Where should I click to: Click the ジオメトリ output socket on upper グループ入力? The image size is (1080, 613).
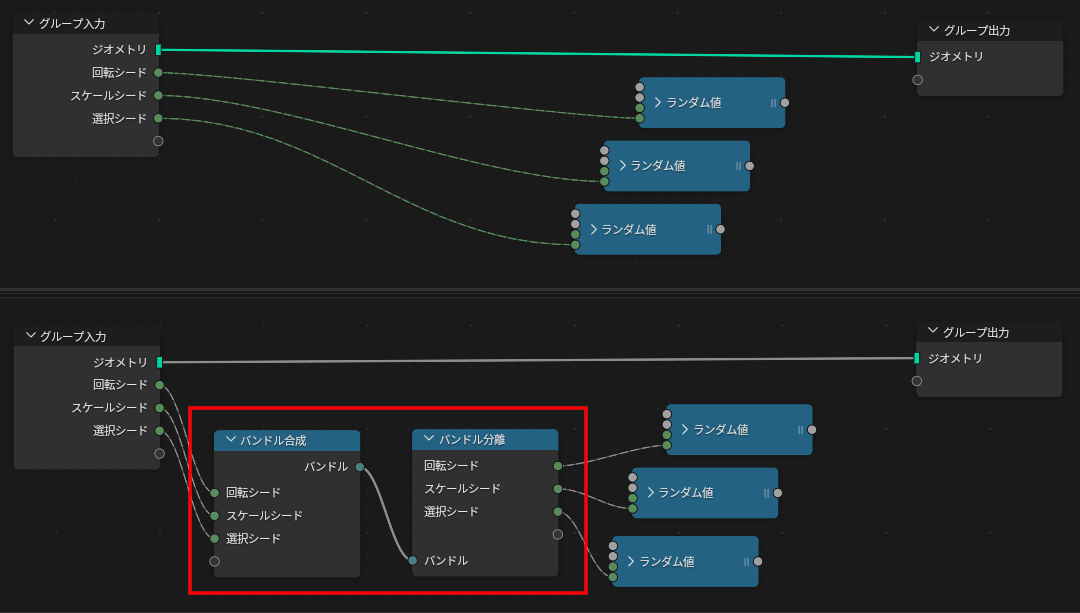[x=158, y=47]
